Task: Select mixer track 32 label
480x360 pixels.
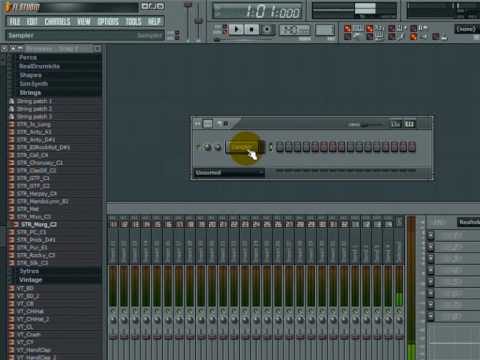Action: tap(344, 224)
